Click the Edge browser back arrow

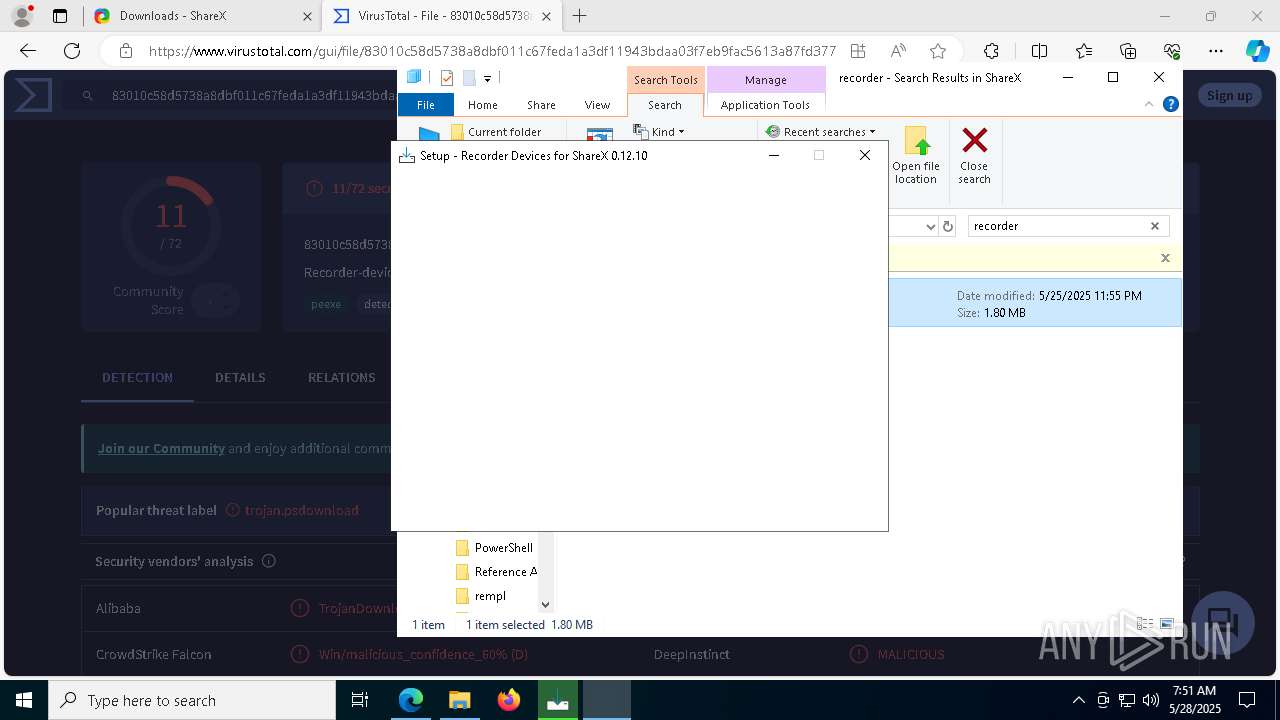click(x=28, y=51)
